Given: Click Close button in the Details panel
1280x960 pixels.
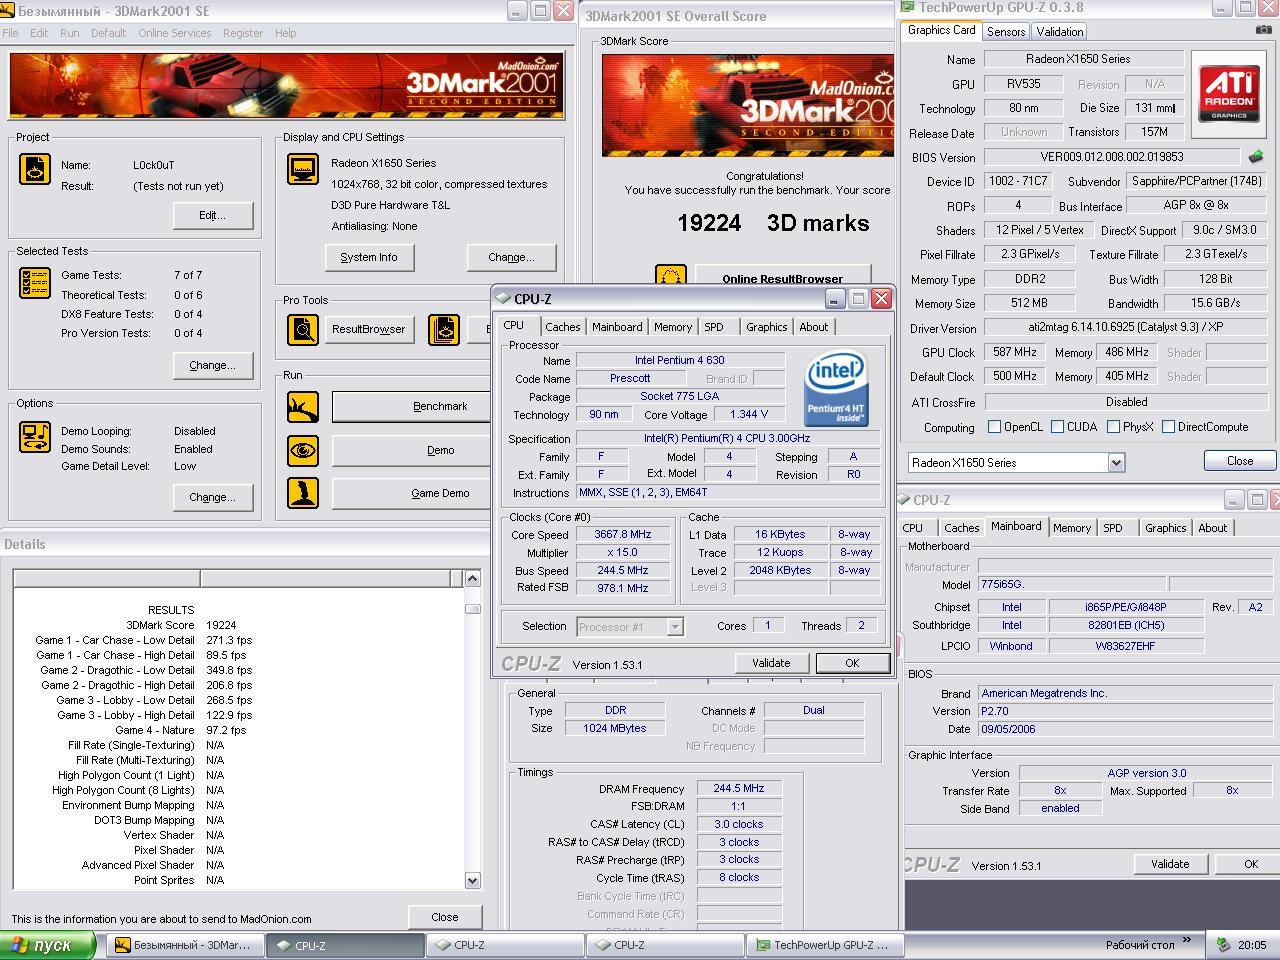Looking at the screenshot, I should 445,917.
